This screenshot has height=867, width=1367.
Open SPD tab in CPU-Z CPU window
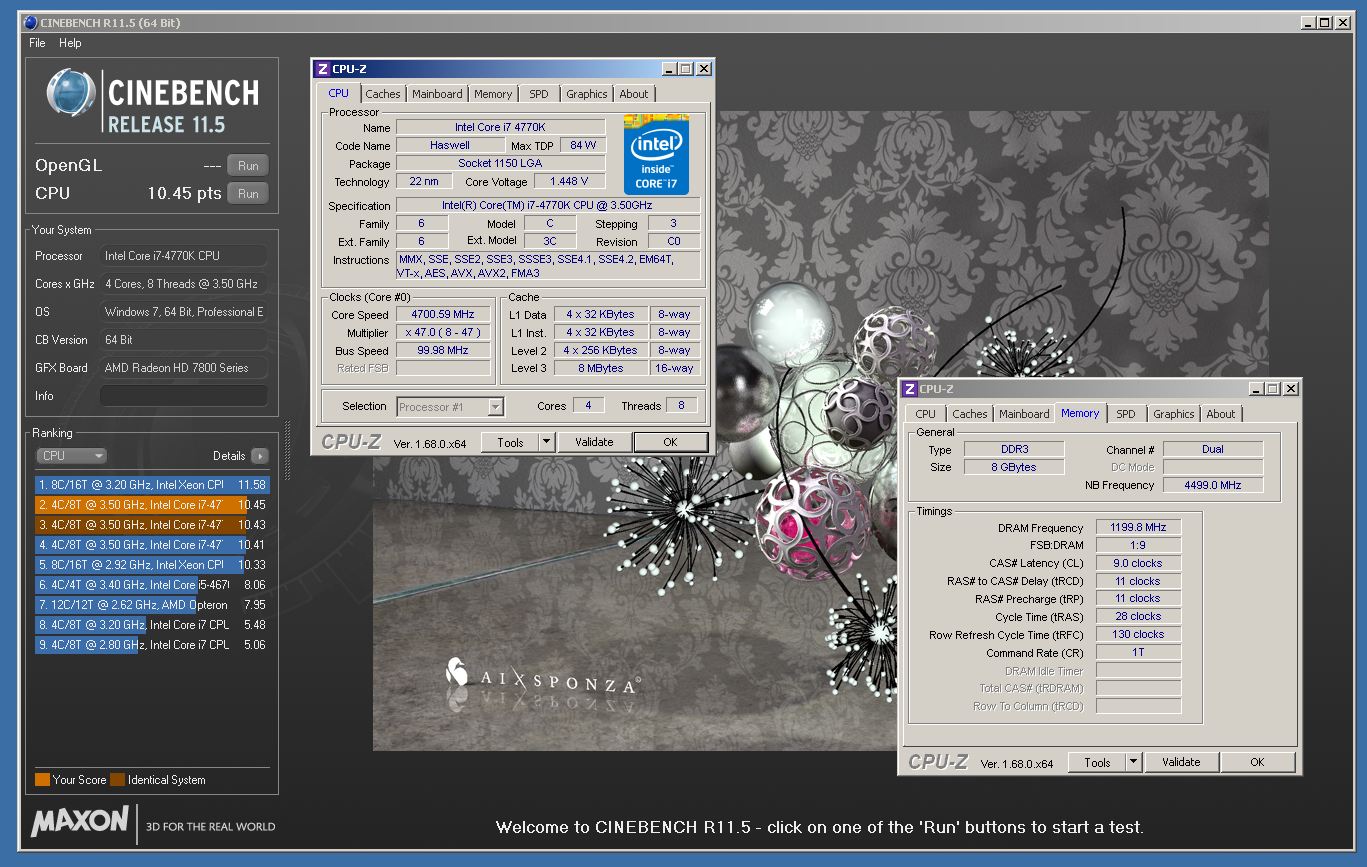pyautogui.click(x=539, y=94)
